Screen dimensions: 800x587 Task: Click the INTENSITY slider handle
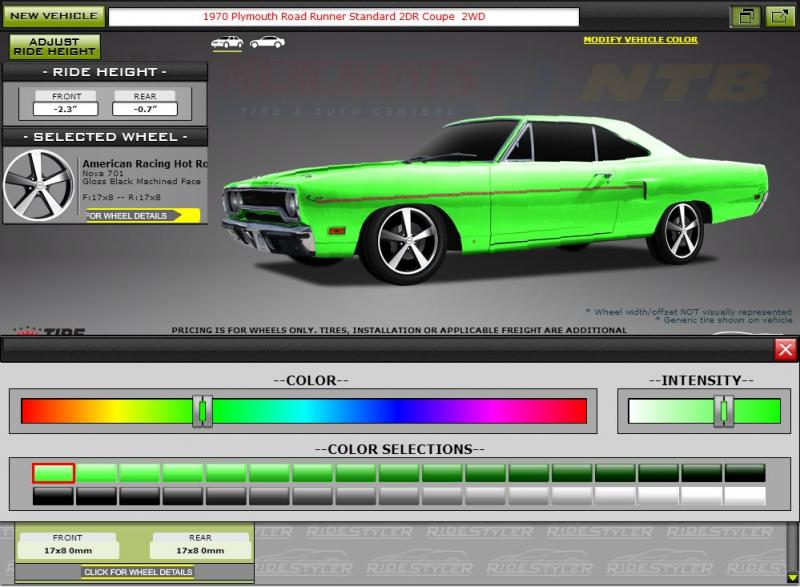click(x=723, y=411)
